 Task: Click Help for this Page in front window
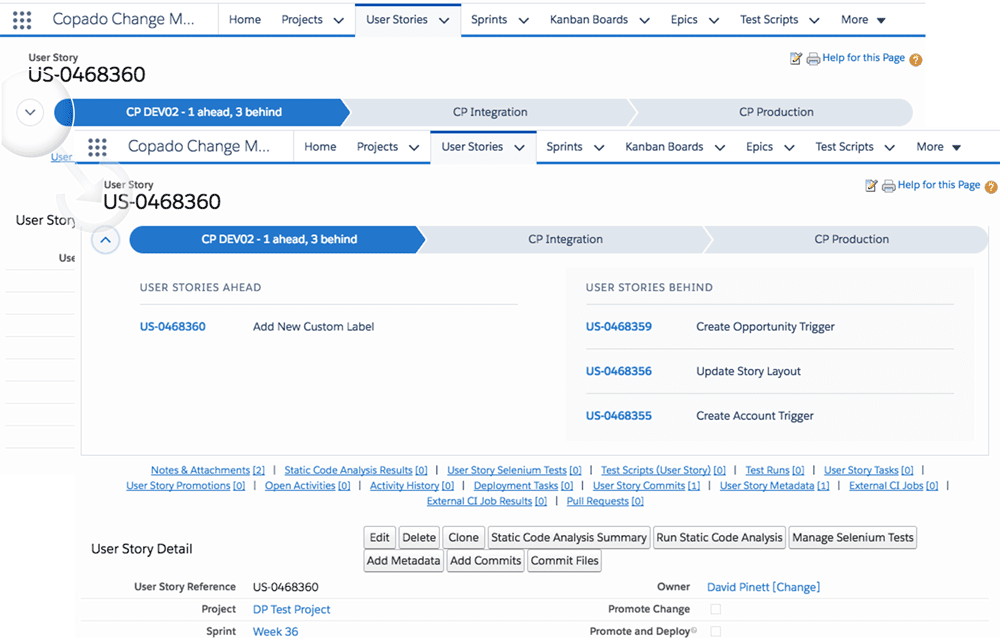tap(939, 185)
